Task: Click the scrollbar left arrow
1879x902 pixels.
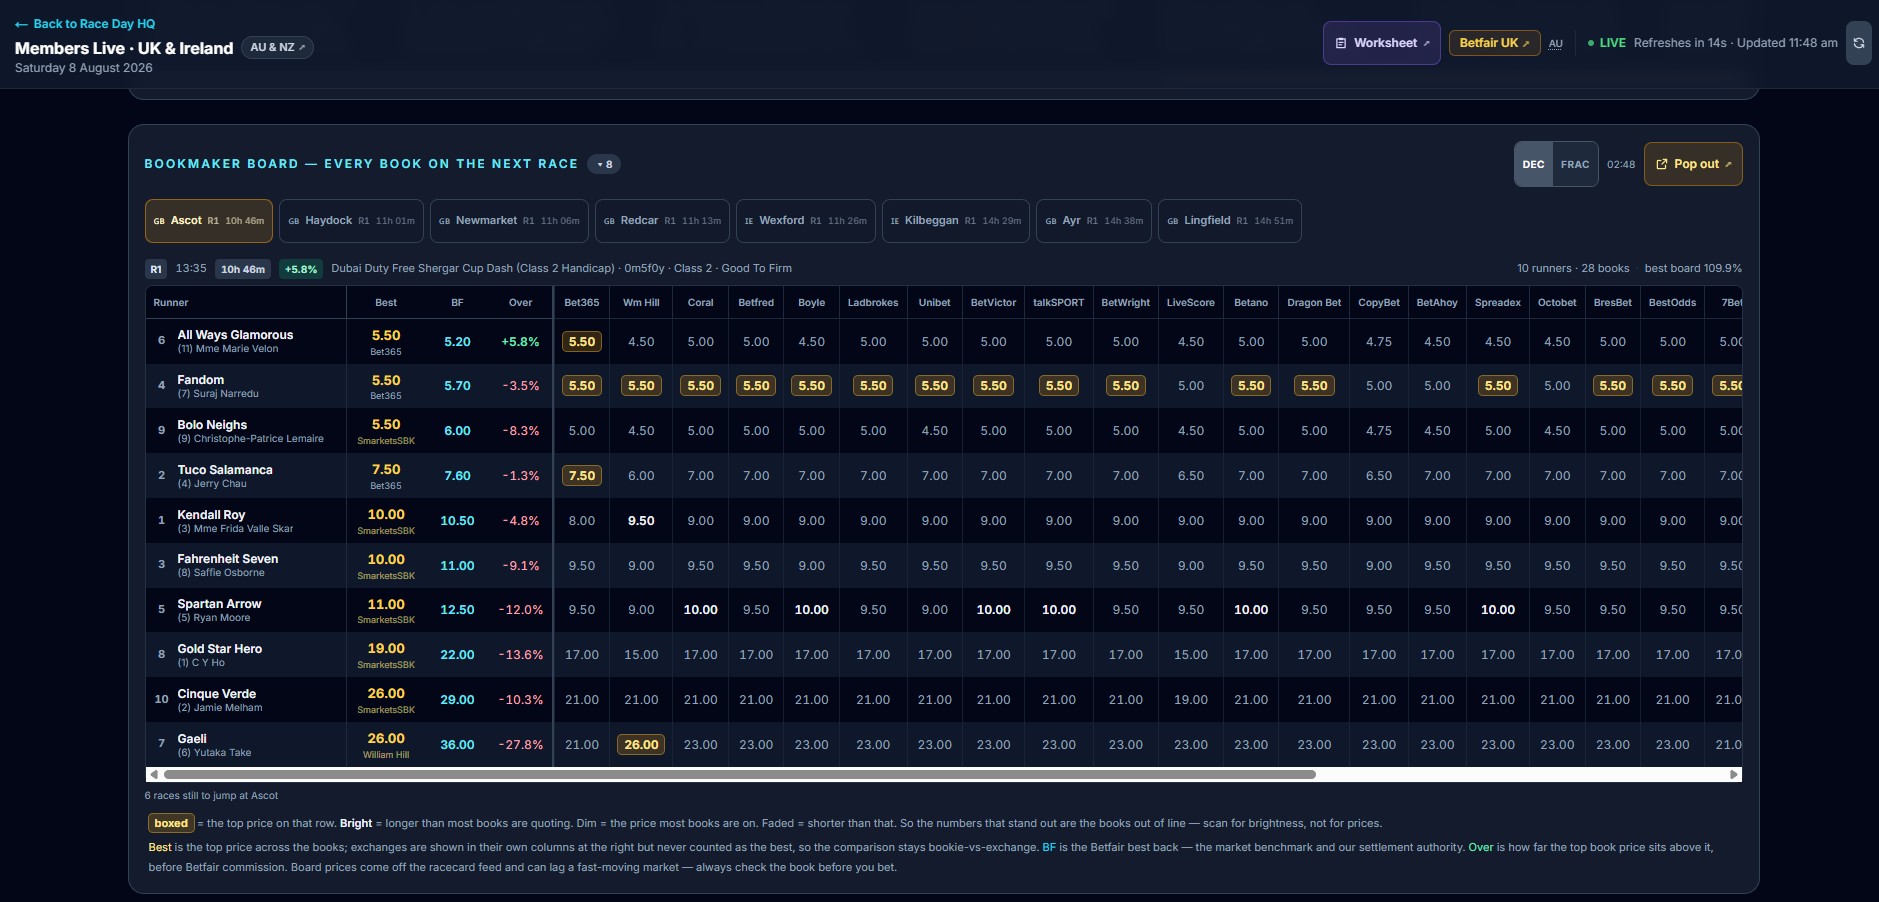Action: click(x=153, y=774)
